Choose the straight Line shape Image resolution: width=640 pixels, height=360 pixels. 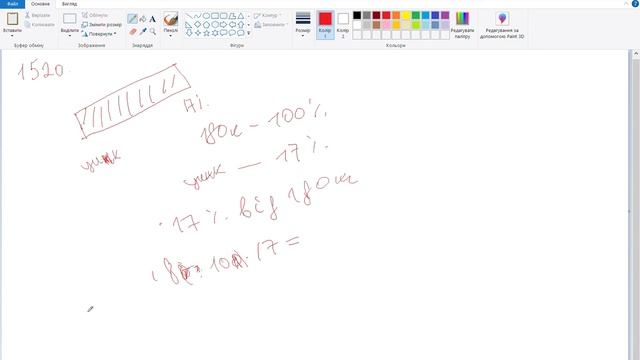[189, 16]
